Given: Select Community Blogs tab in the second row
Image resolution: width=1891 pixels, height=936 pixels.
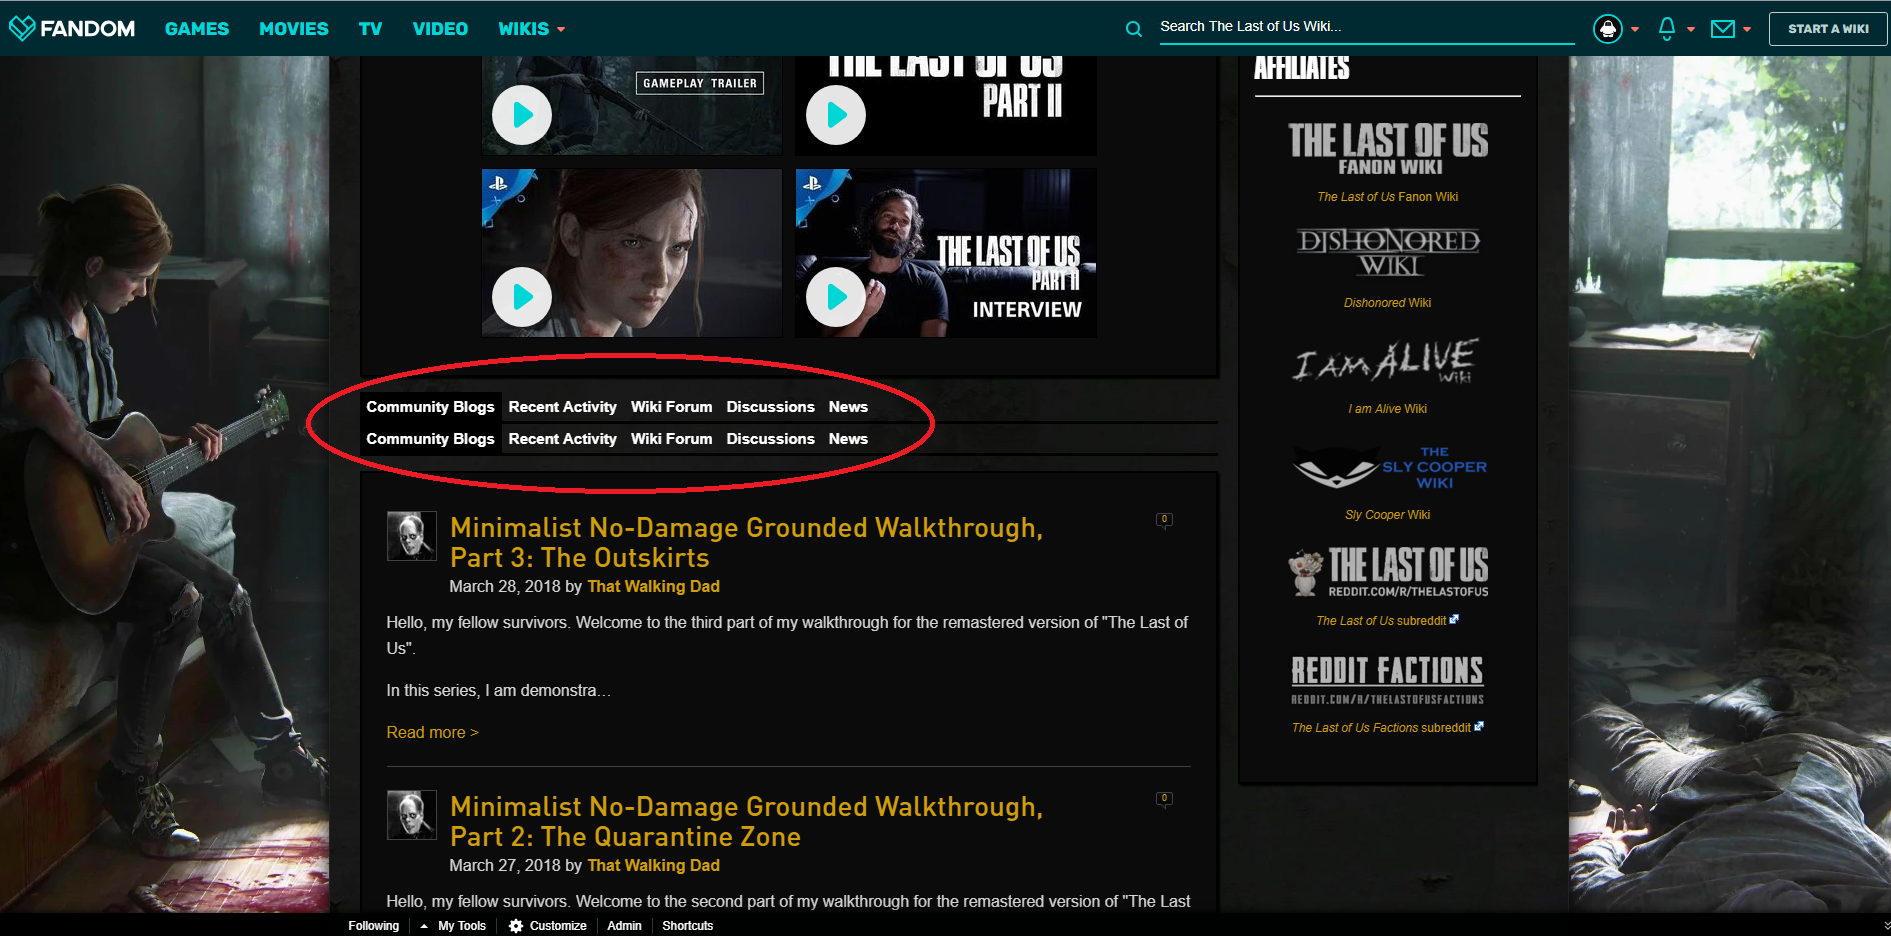Looking at the screenshot, I should pos(430,439).
